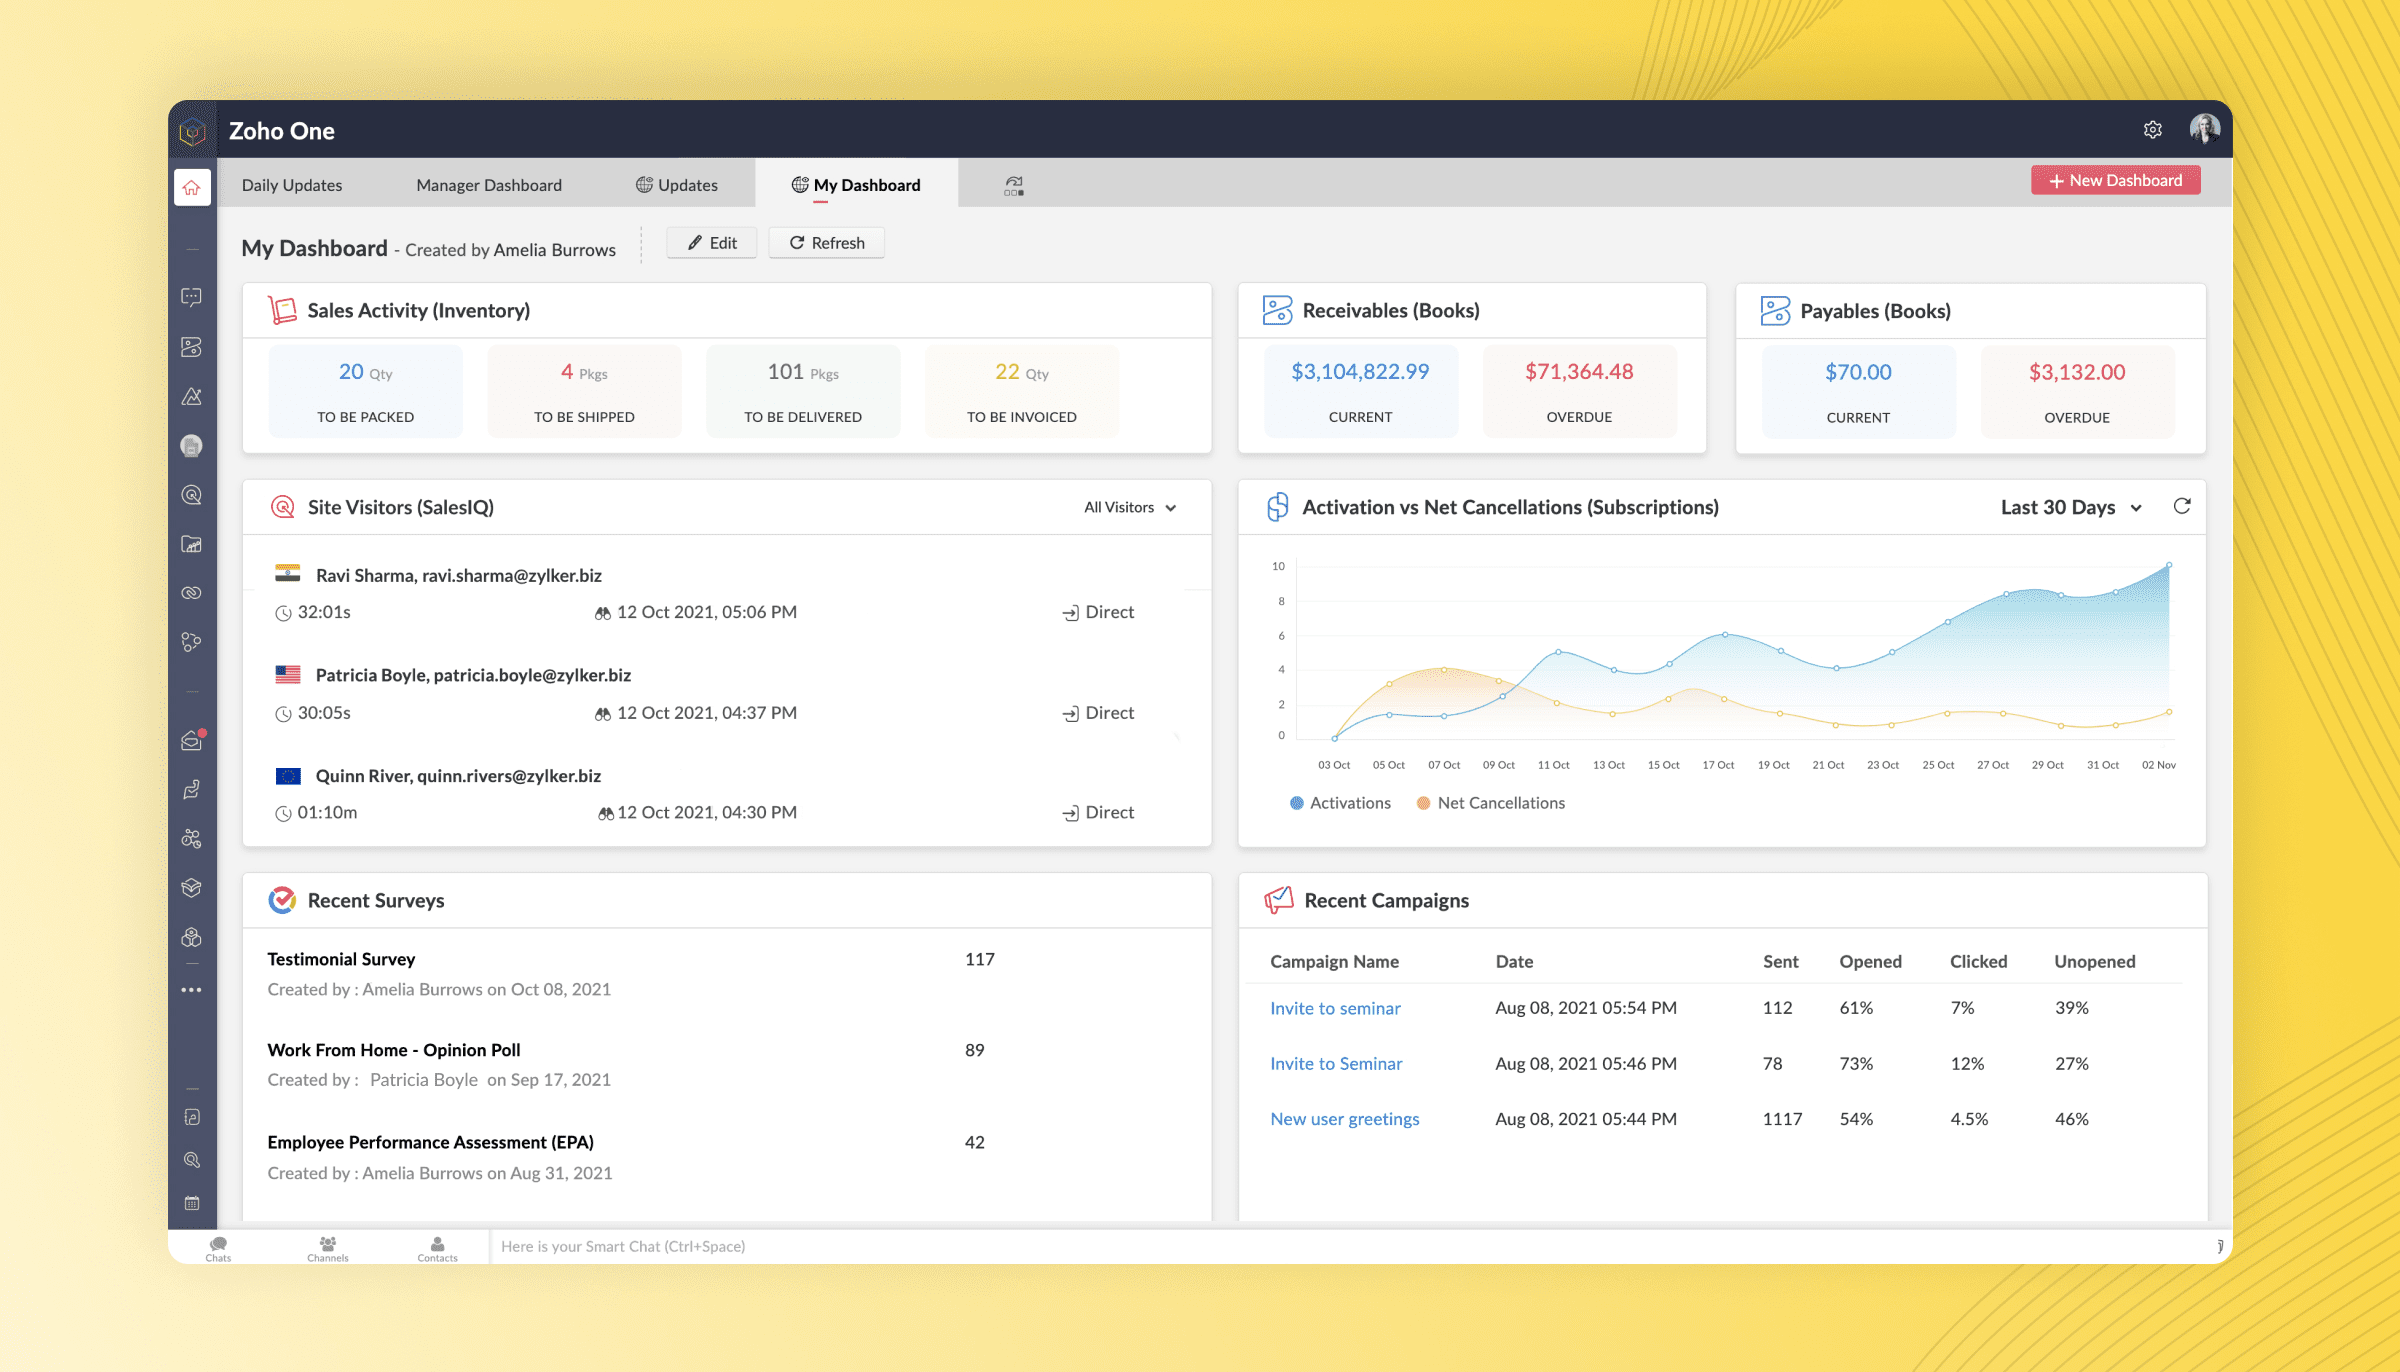
Task: Open the notebook icon in lower sidebar
Action: [x=192, y=1117]
